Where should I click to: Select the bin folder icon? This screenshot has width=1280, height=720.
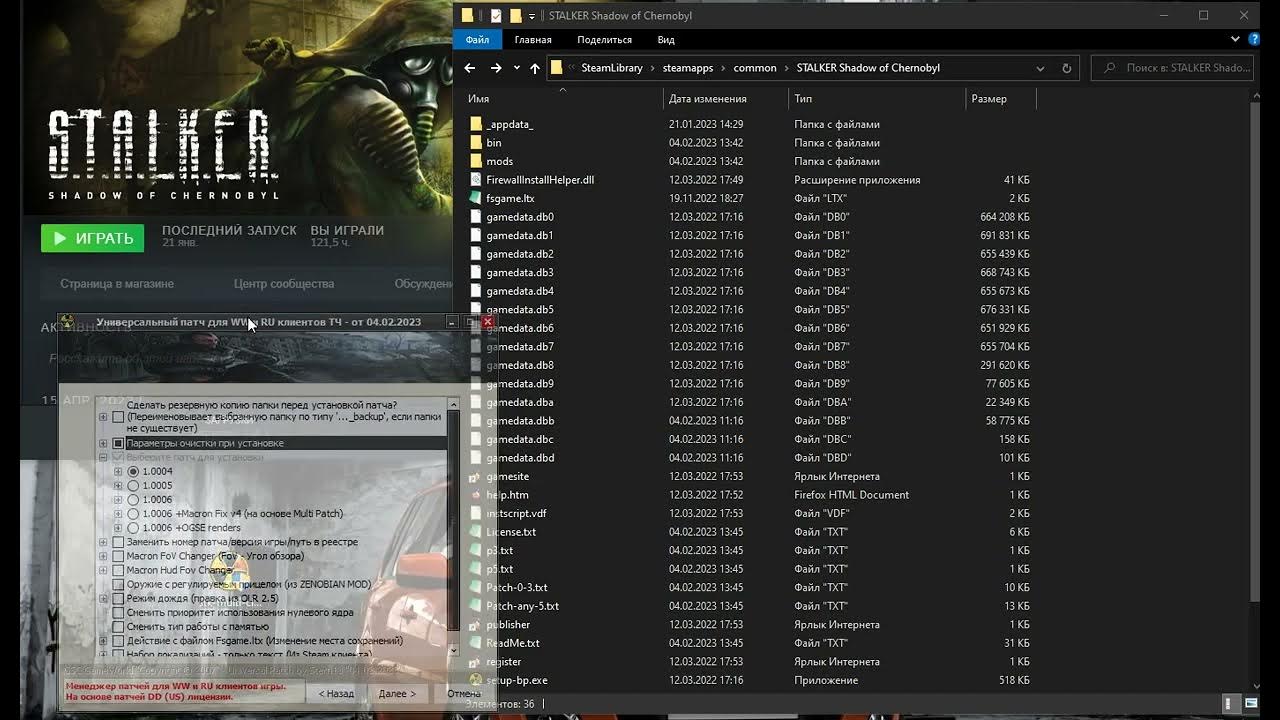click(x=476, y=143)
